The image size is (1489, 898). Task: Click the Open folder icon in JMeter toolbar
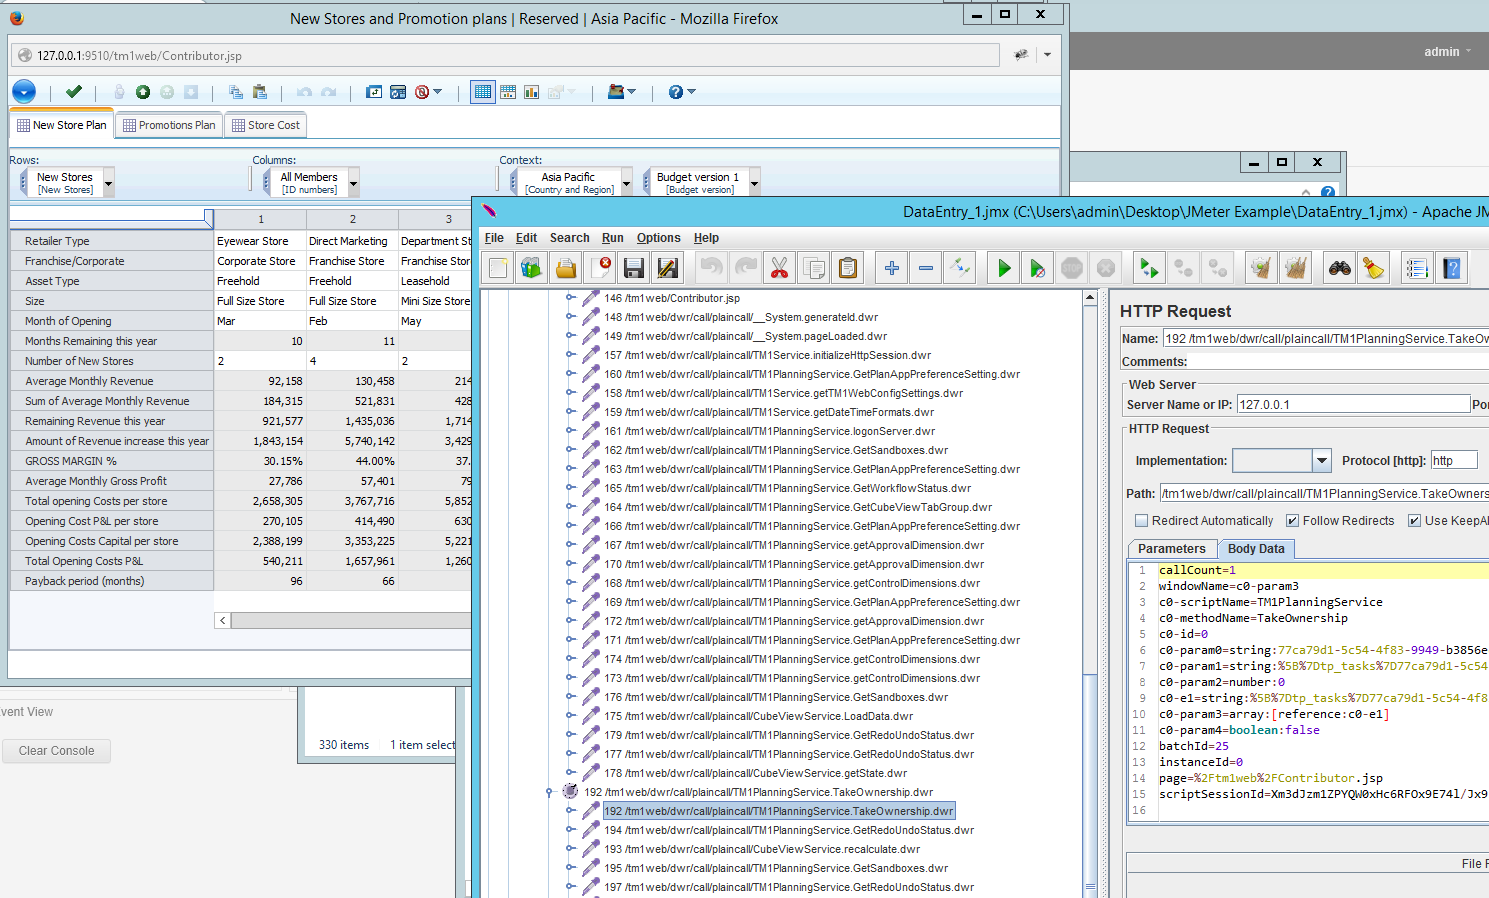(566, 268)
